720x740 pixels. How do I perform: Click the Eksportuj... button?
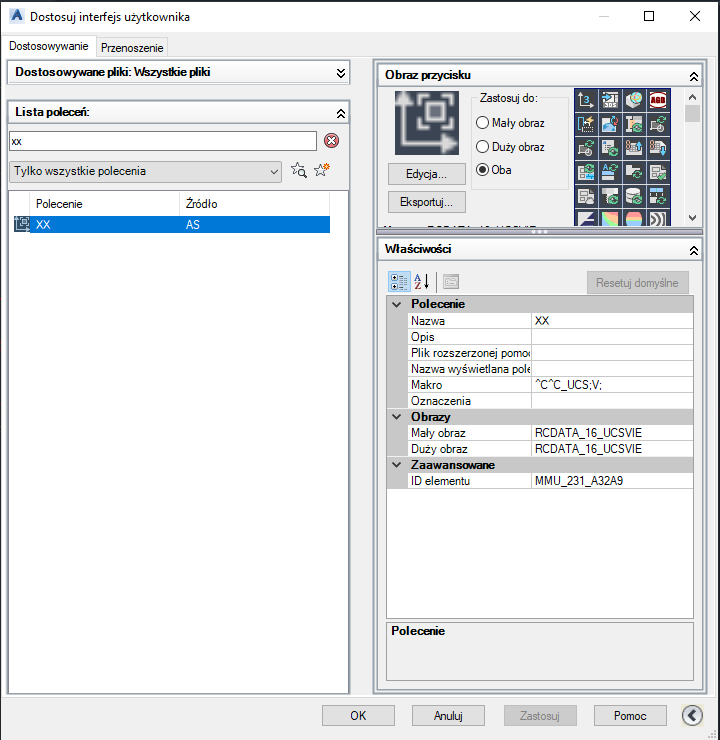427,202
